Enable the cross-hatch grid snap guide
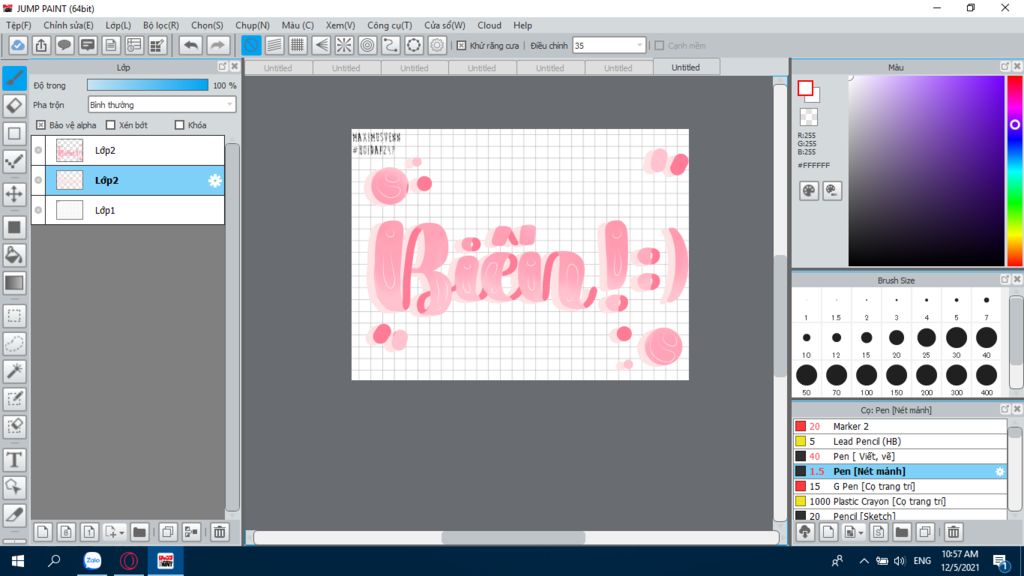Image resolution: width=1024 pixels, height=576 pixels. pos(298,45)
